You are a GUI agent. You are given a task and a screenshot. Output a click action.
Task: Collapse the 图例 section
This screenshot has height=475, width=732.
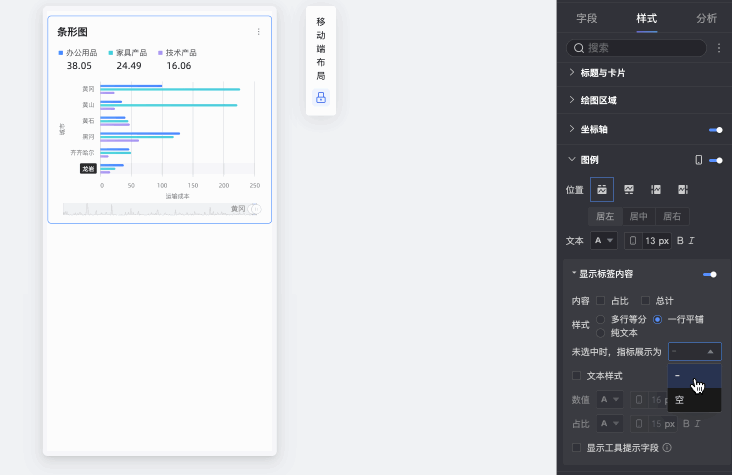(x=572, y=159)
